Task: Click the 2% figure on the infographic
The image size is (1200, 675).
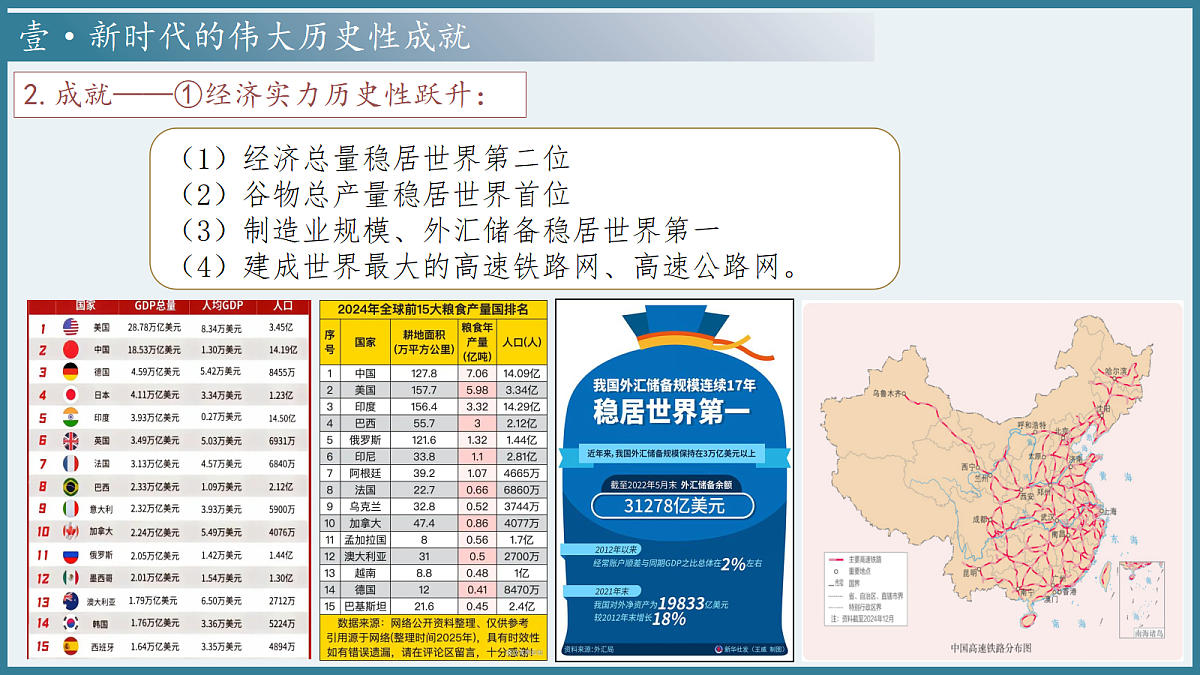Action: [735, 563]
